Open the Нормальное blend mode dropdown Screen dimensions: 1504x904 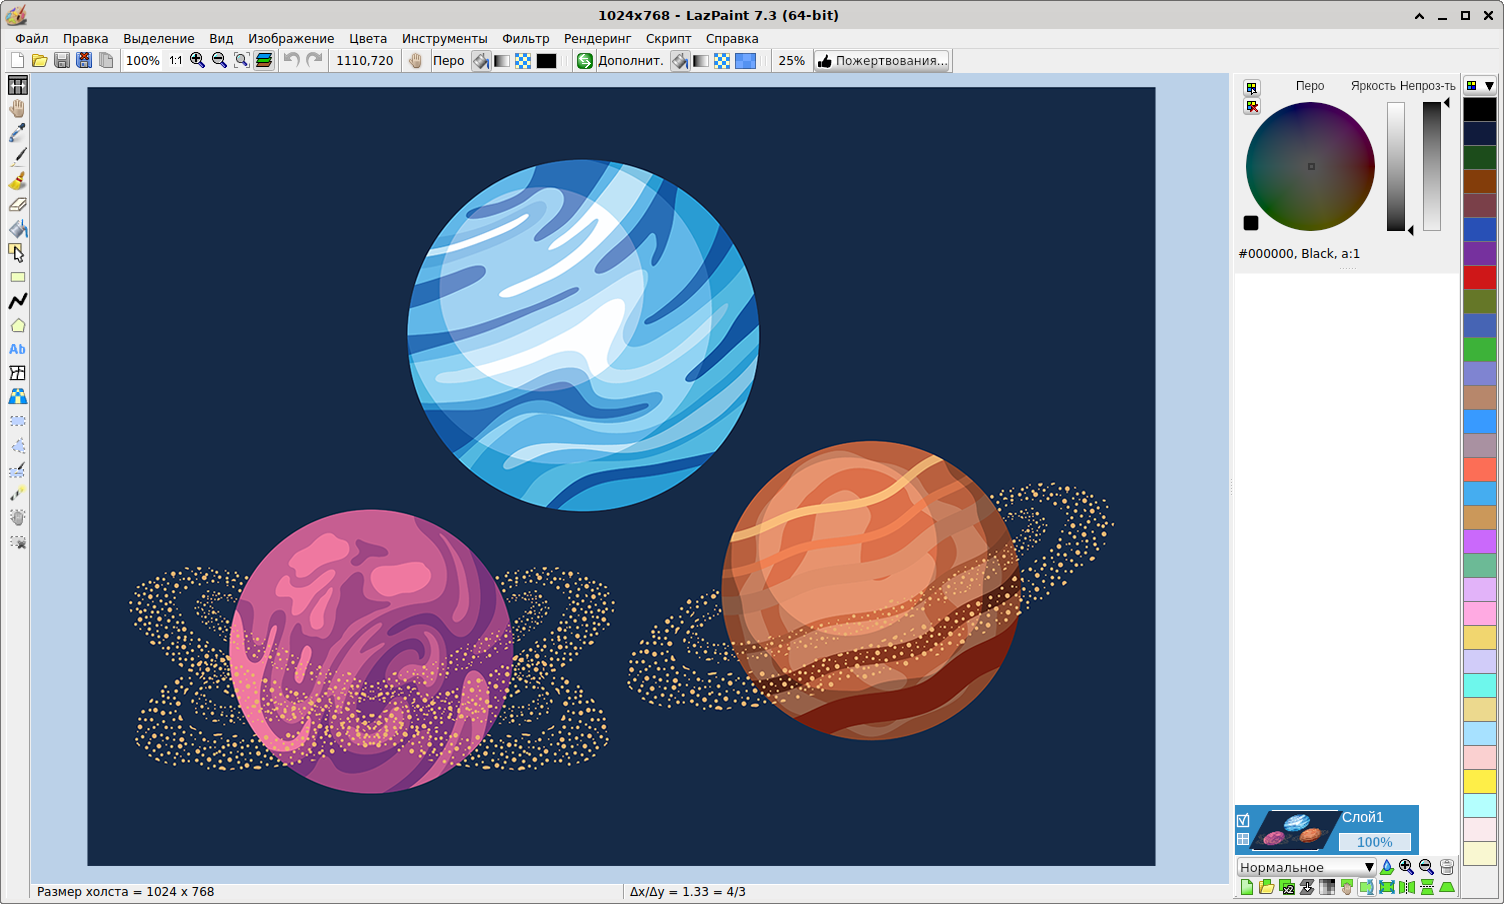pyautogui.click(x=1306, y=867)
